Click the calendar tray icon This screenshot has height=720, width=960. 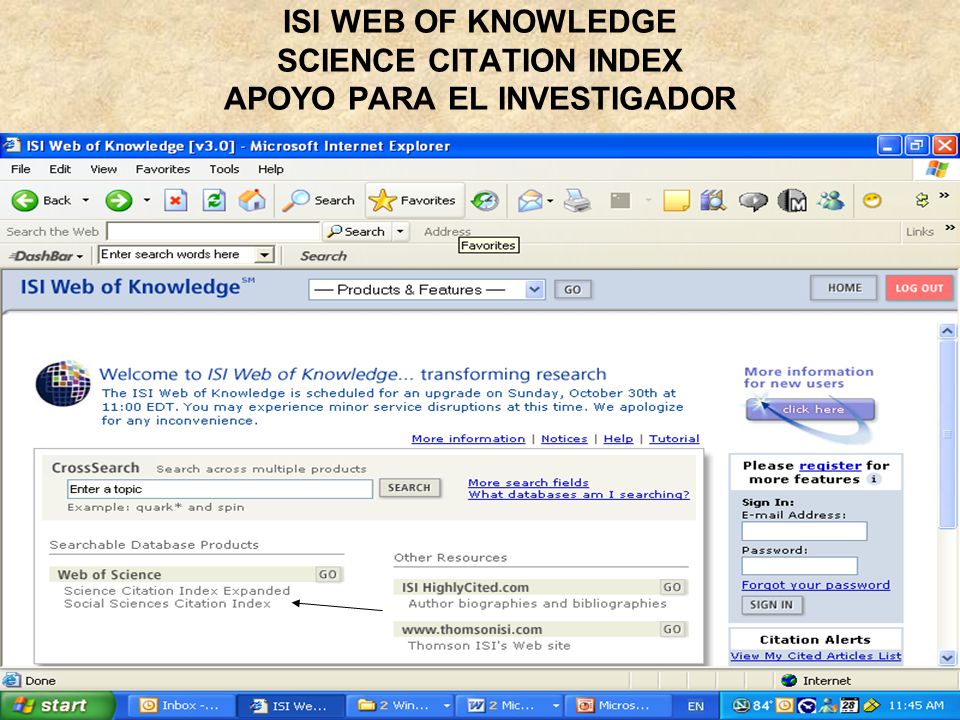849,705
